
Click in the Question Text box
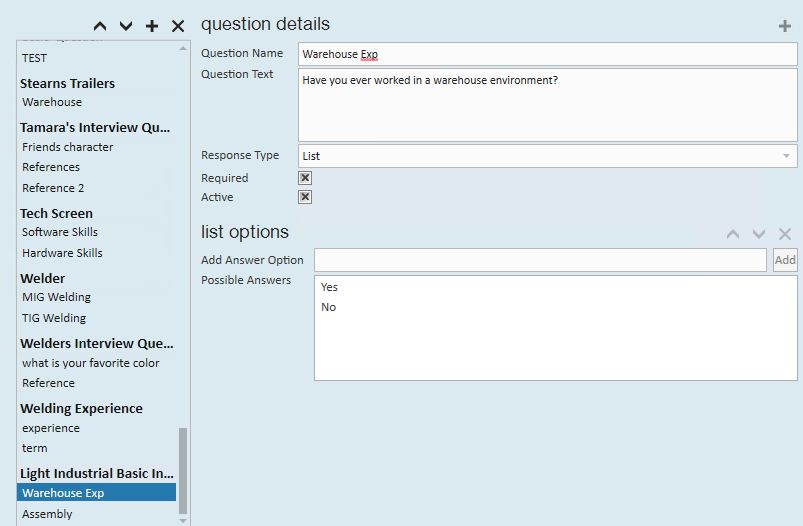pyautogui.click(x=548, y=105)
